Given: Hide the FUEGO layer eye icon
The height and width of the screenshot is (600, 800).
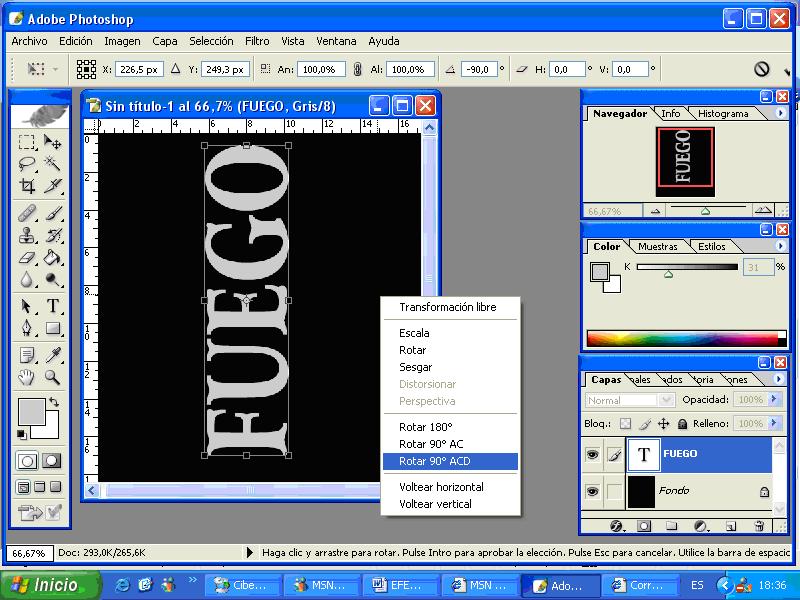Looking at the screenshot, I should click(592, 454).
